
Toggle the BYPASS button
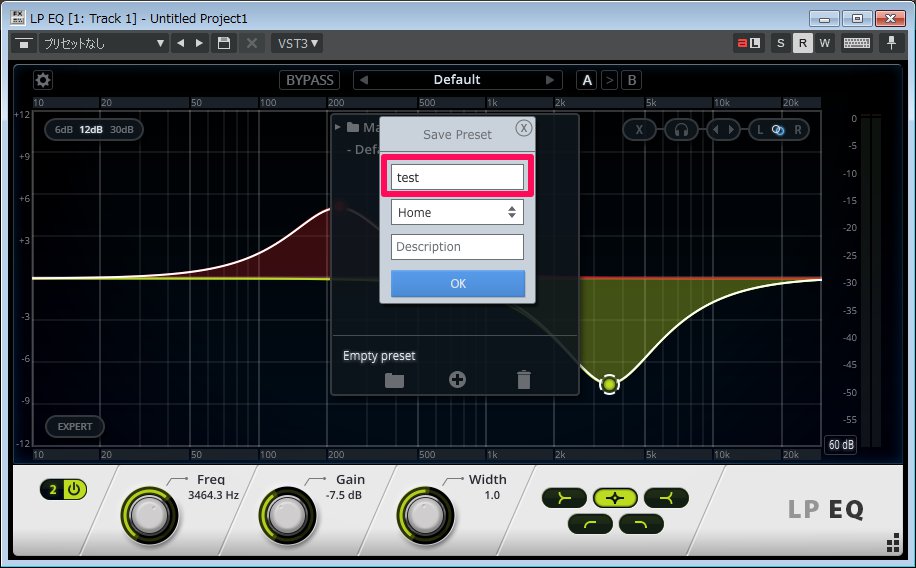click(x=310, y=80)
